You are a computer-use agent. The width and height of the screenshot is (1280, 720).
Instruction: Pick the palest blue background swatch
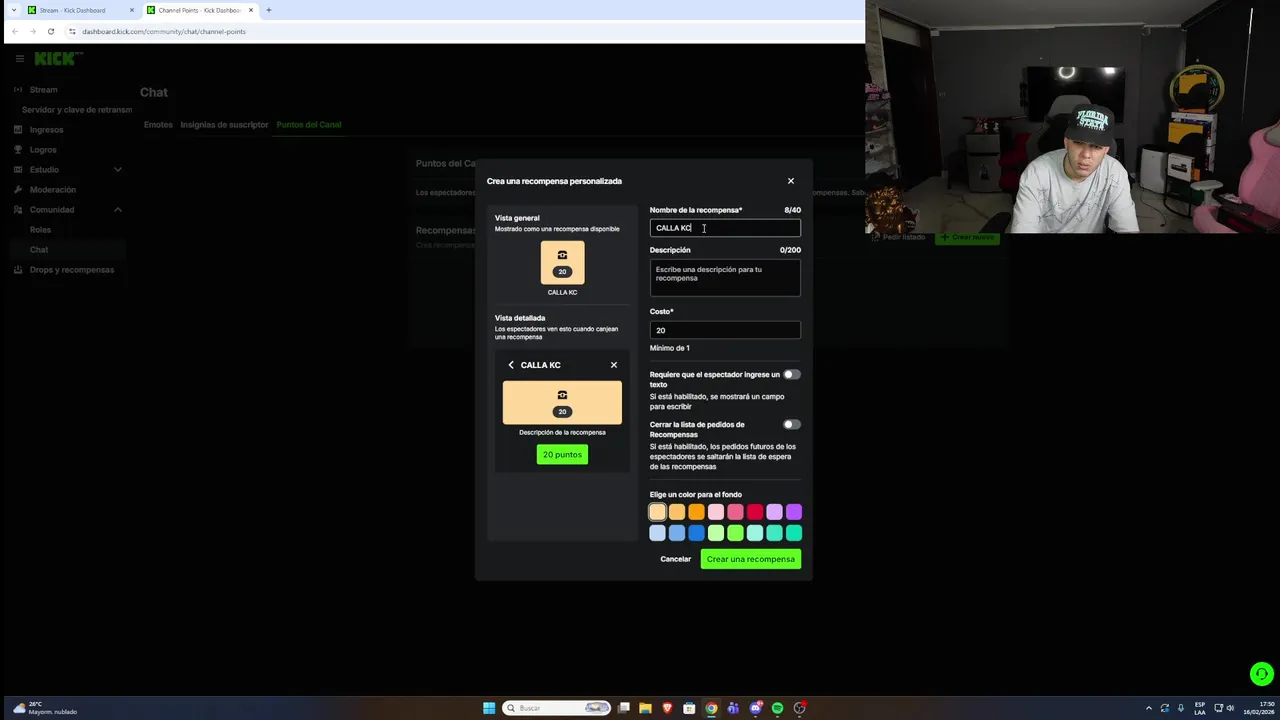[657, 533]
